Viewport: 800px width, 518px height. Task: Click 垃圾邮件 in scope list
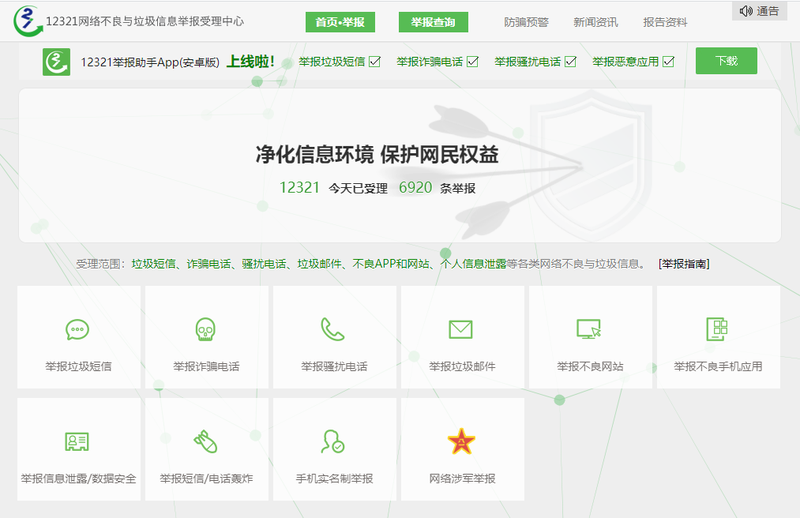click(x=319, y=264)
